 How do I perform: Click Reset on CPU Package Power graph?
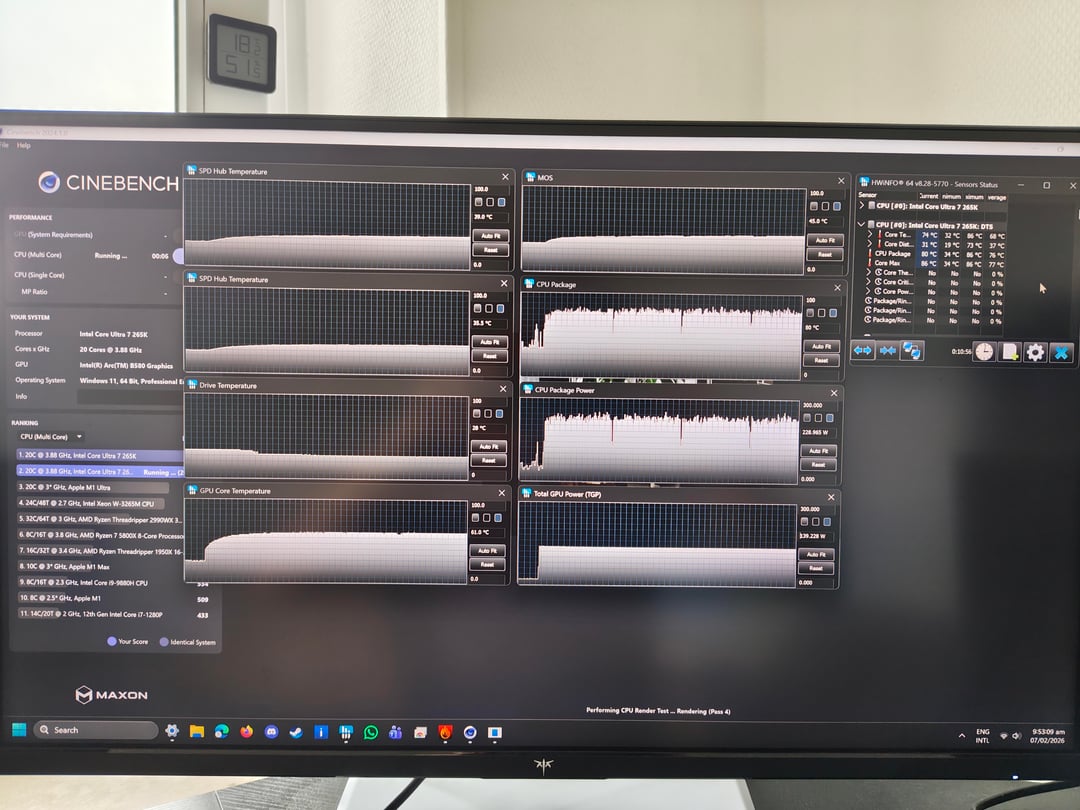pyautogui.click(x=818, y=465)
